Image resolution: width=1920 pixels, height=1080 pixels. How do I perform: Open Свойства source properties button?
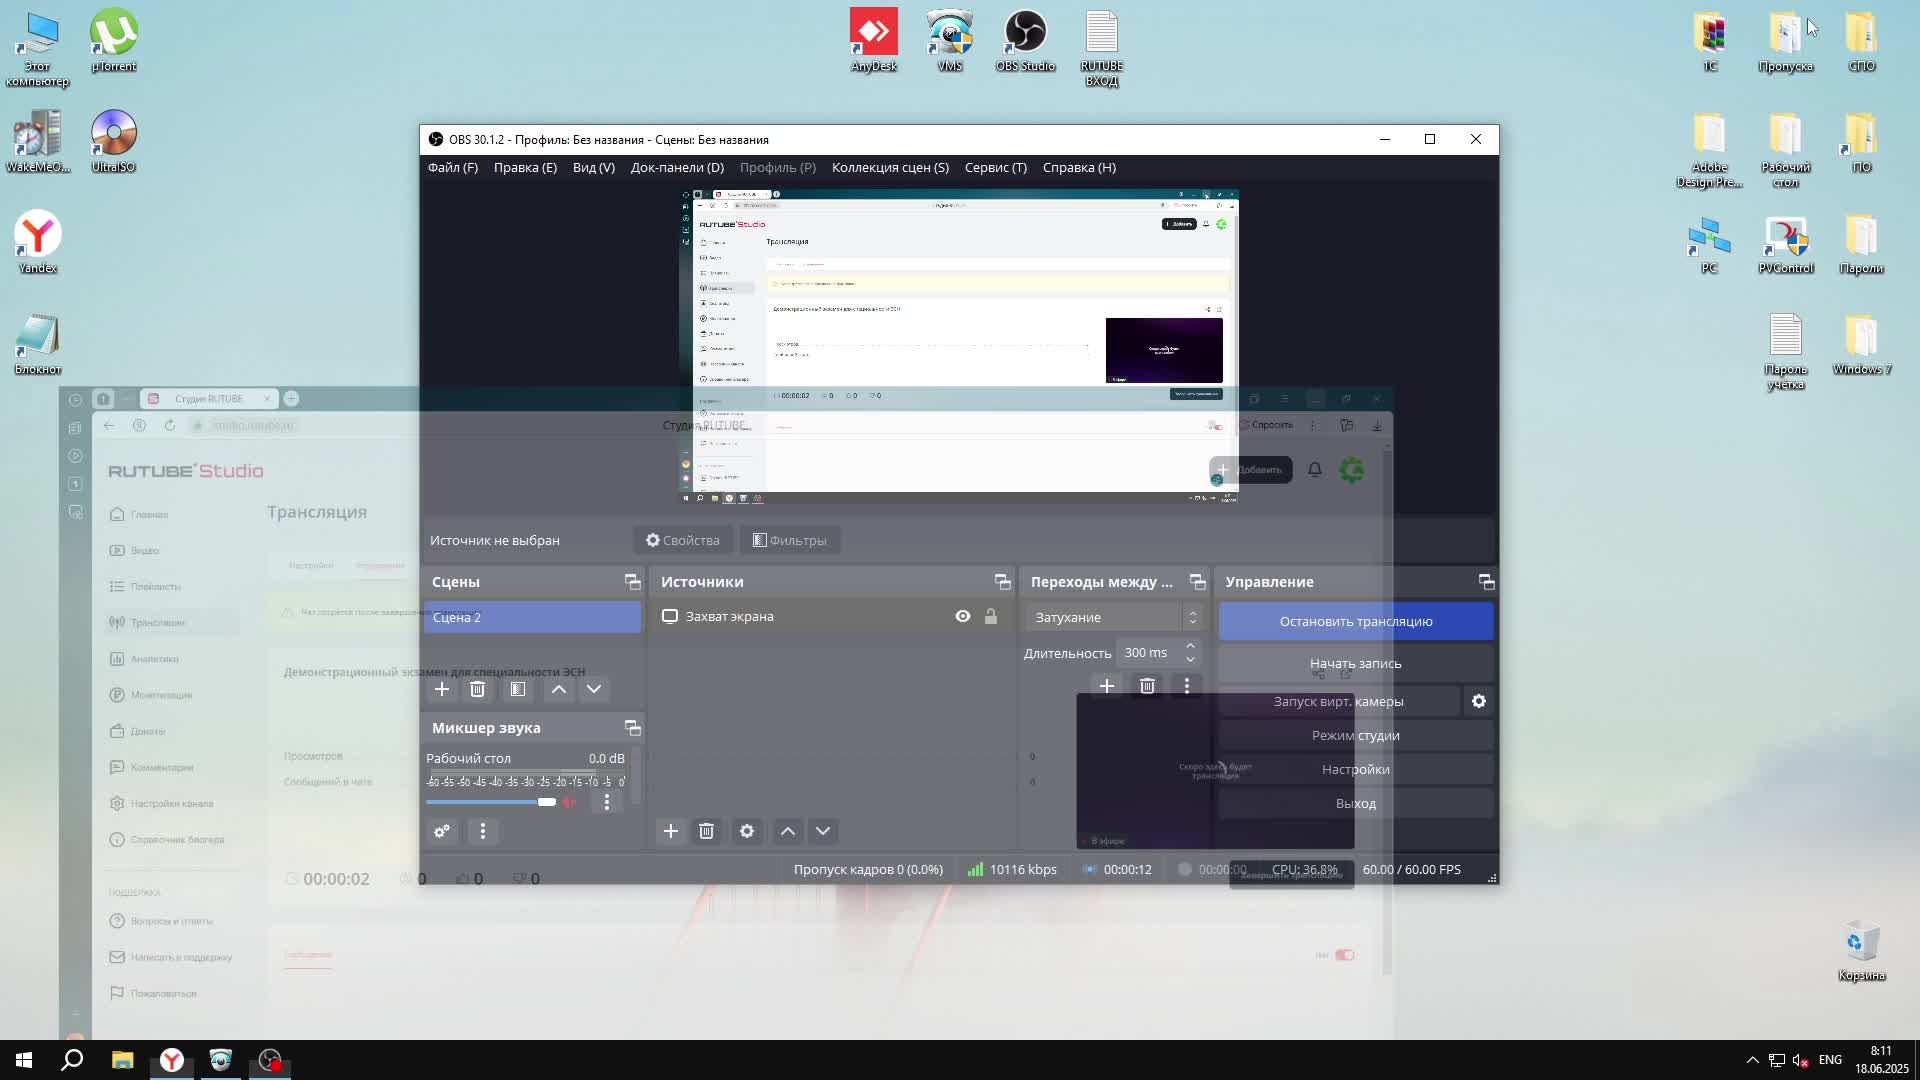tap(683, 540)
